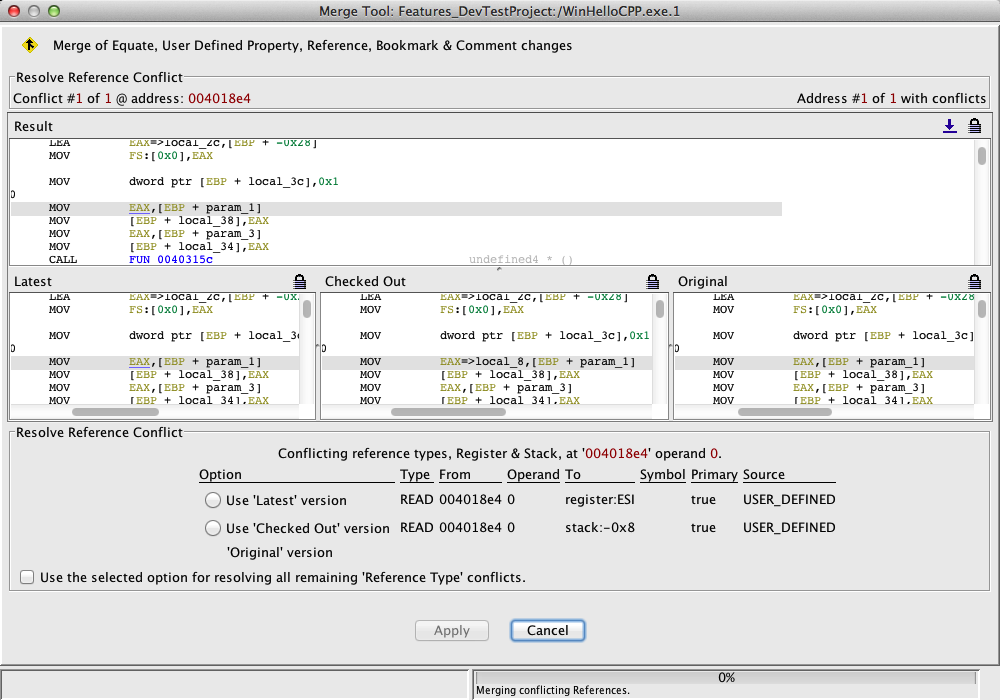Toggle the lock icon on Checked Out panel
The height and width of the screenshot is (700, 1000).
[653, 281]
